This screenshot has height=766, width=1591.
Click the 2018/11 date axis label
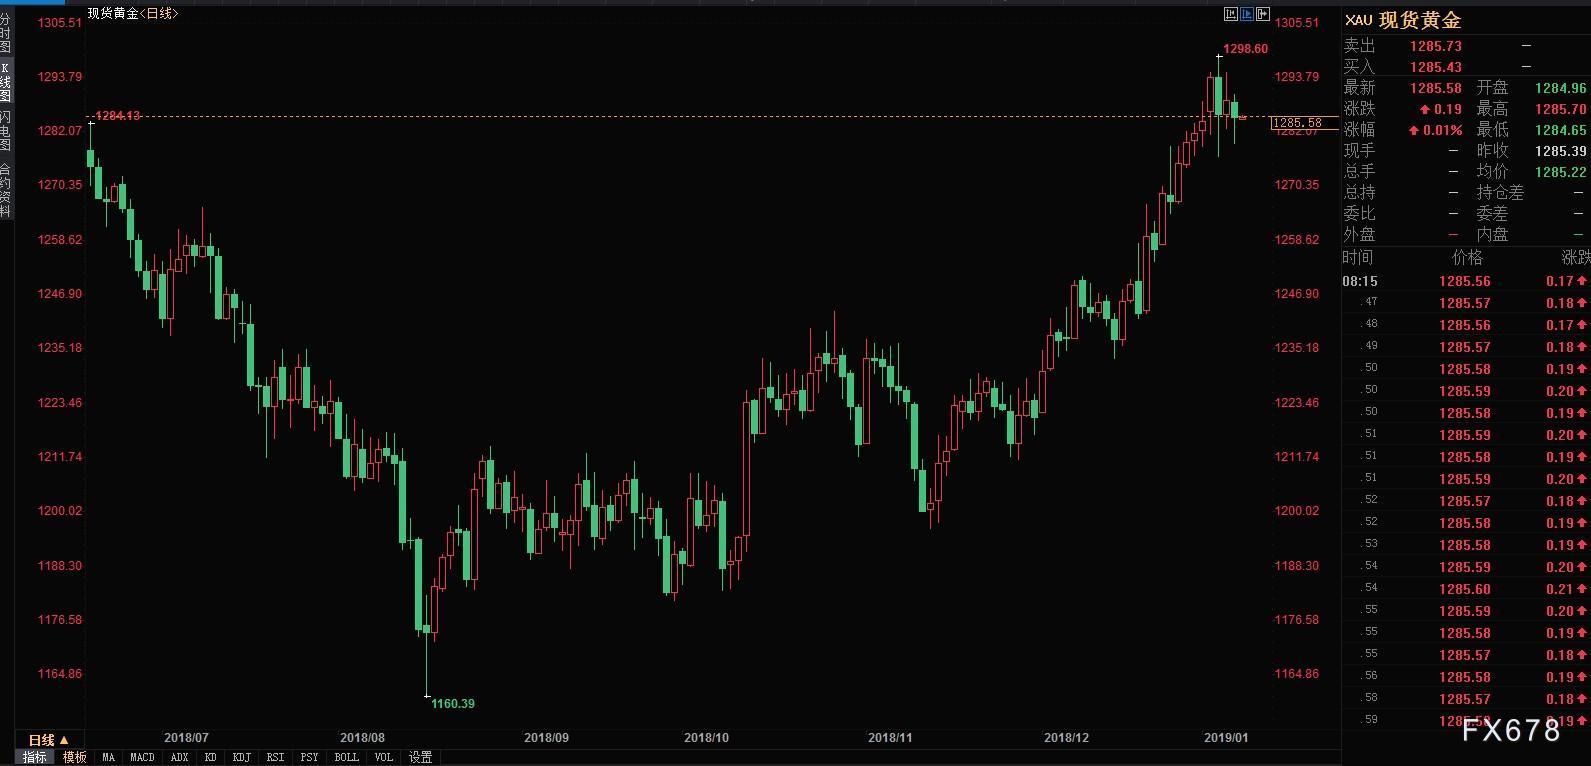(x=891, y=738)
